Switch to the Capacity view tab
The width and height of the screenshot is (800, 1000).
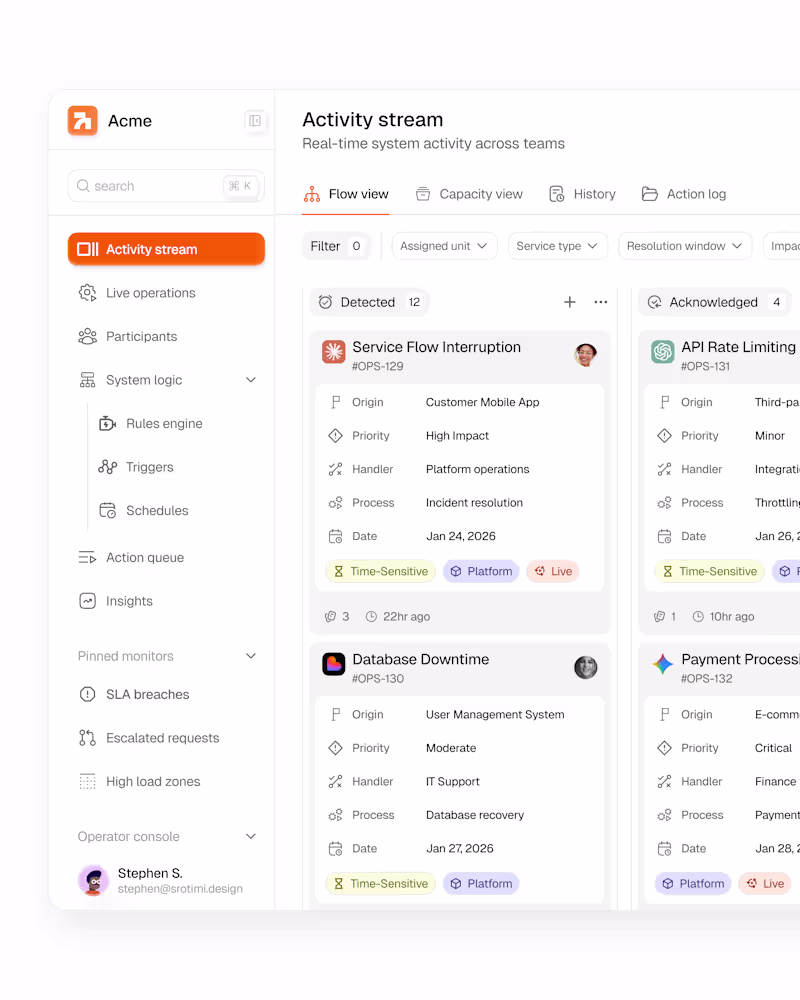coord(469,194)
